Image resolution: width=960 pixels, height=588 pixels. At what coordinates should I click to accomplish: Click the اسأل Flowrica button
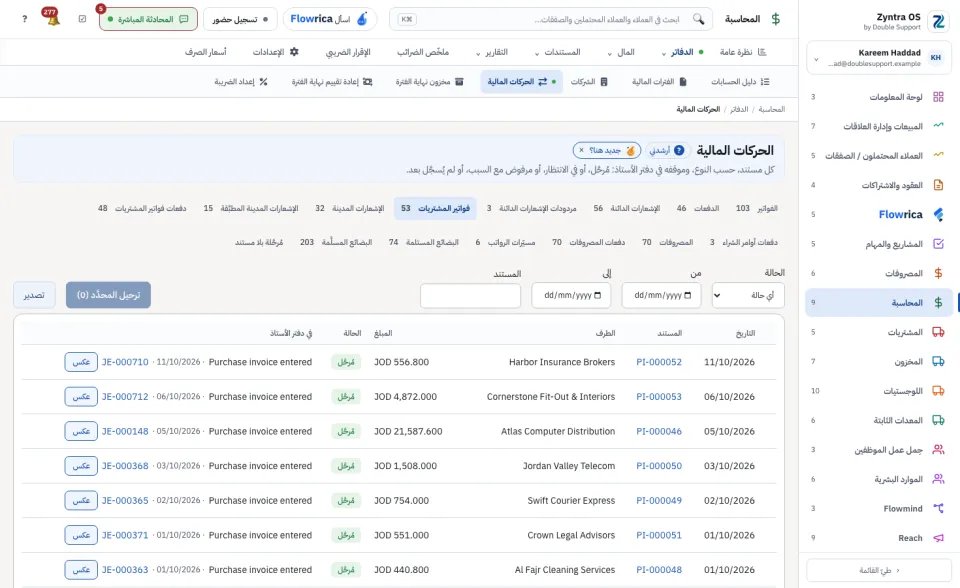point(329,19)
